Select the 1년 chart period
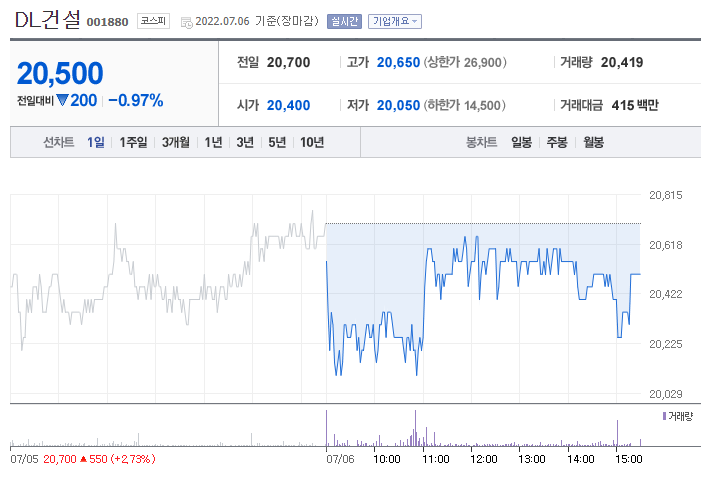 point(213,142)
